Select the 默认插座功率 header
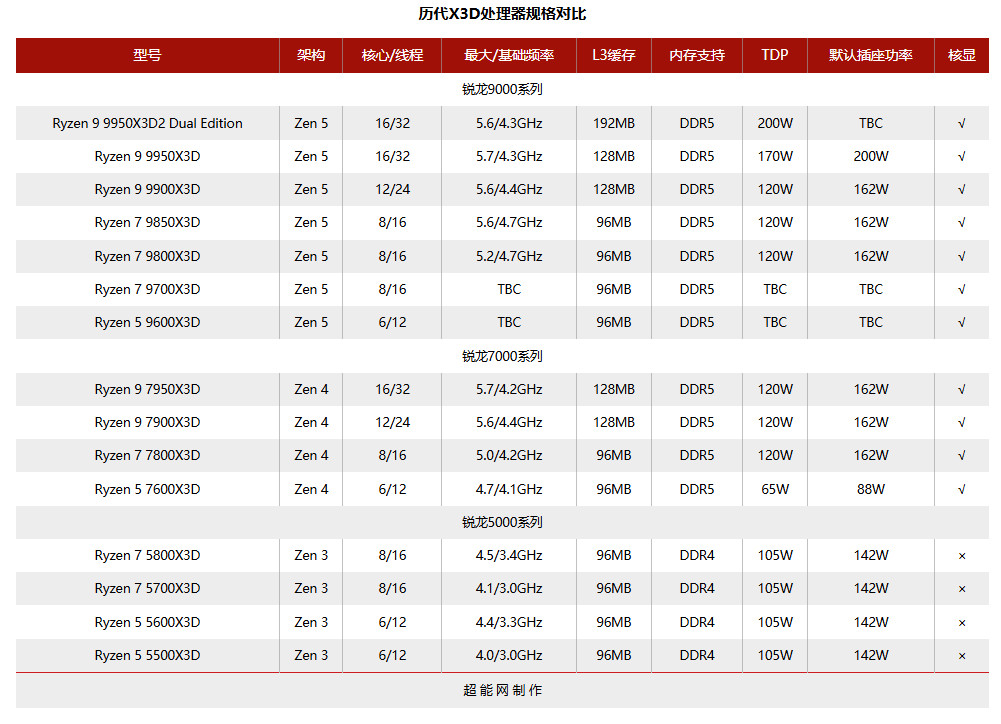Image resolution: width=1001 pixels, height=724 pixels. [870, 56]
